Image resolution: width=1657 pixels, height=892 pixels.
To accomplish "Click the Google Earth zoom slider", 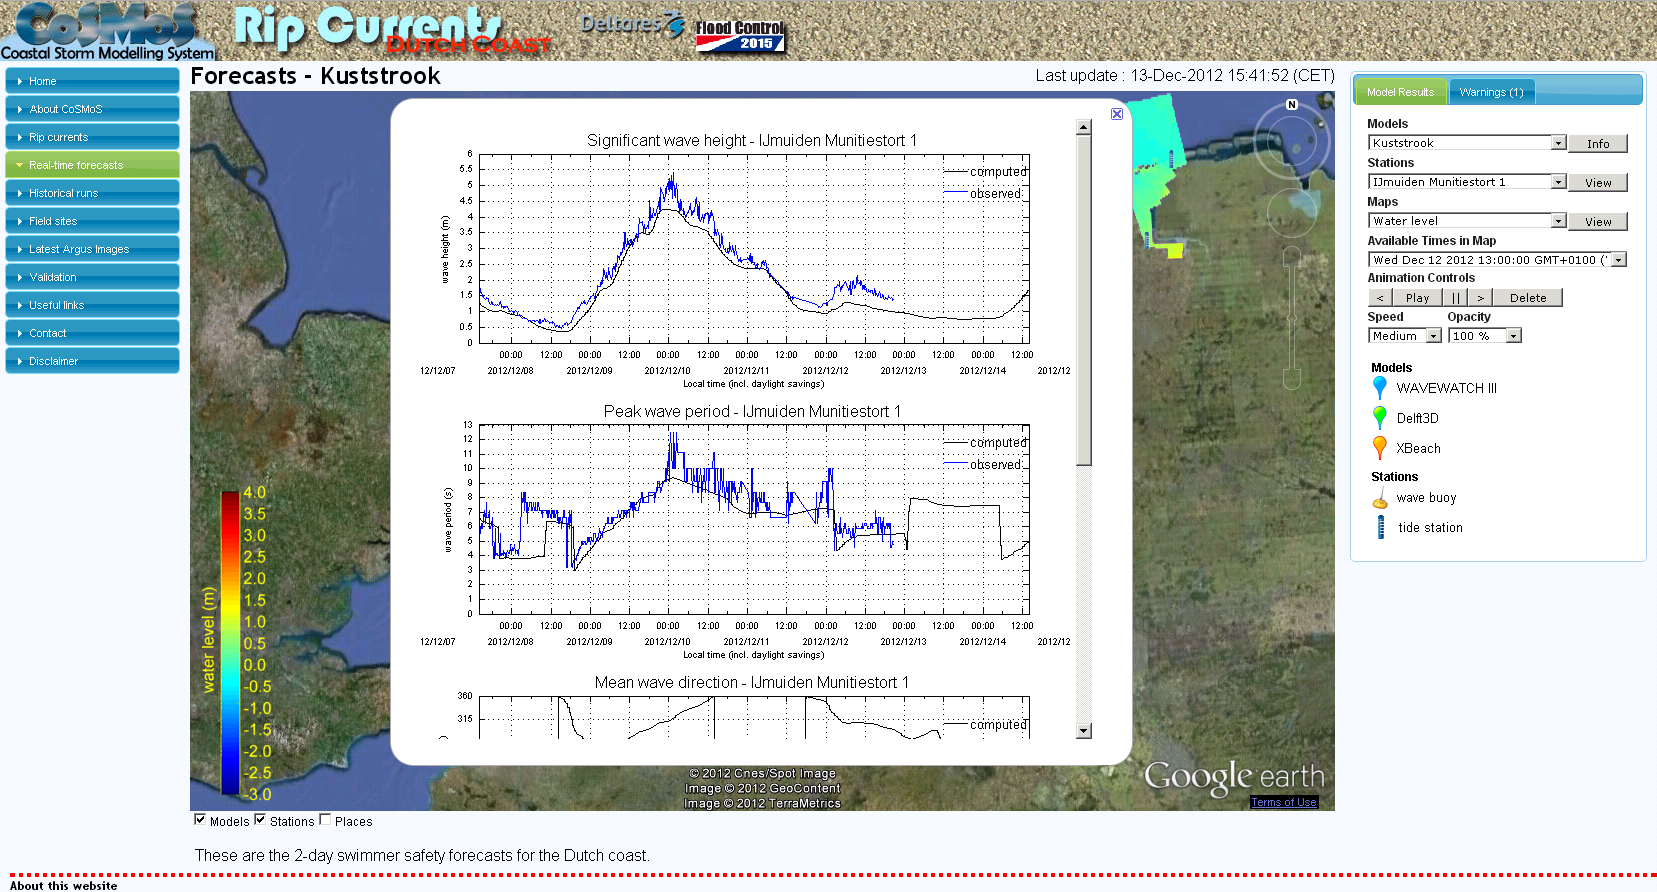I will point(1292,318).
